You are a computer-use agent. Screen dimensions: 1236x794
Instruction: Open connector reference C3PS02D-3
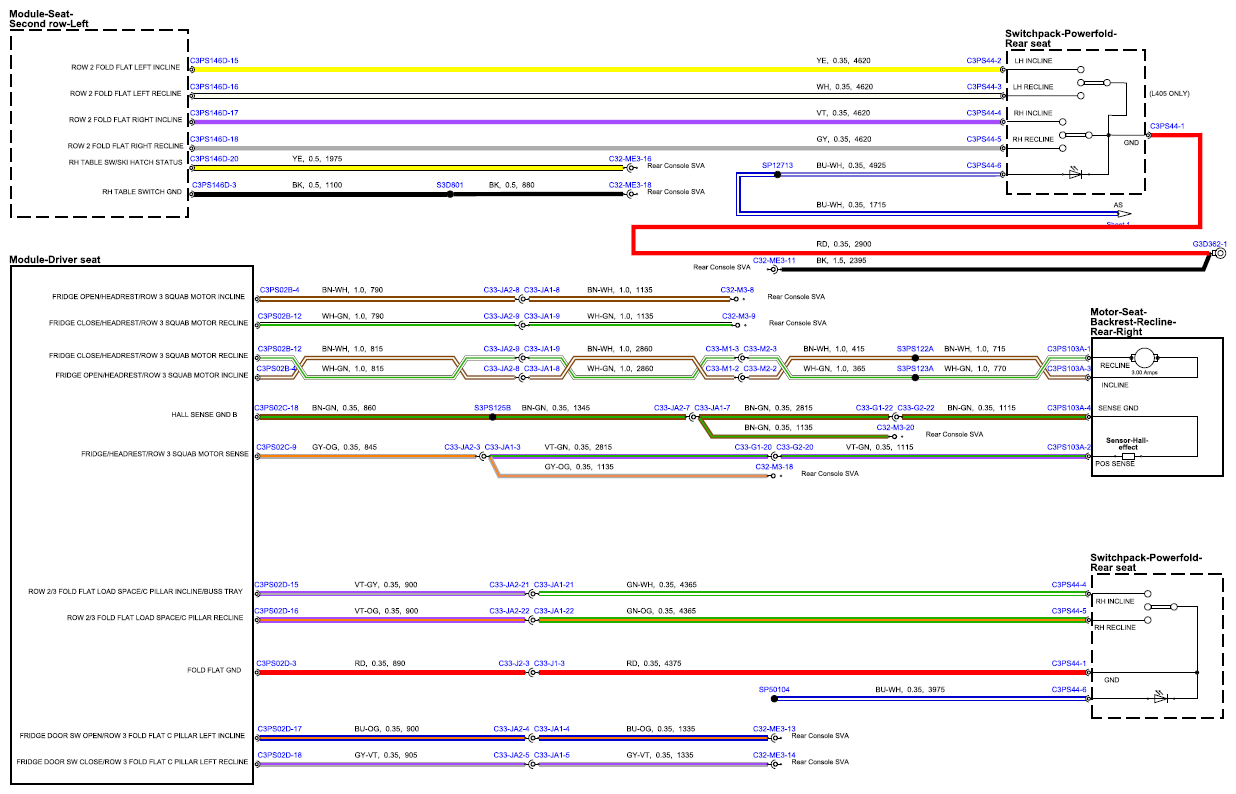pos(277,662)
